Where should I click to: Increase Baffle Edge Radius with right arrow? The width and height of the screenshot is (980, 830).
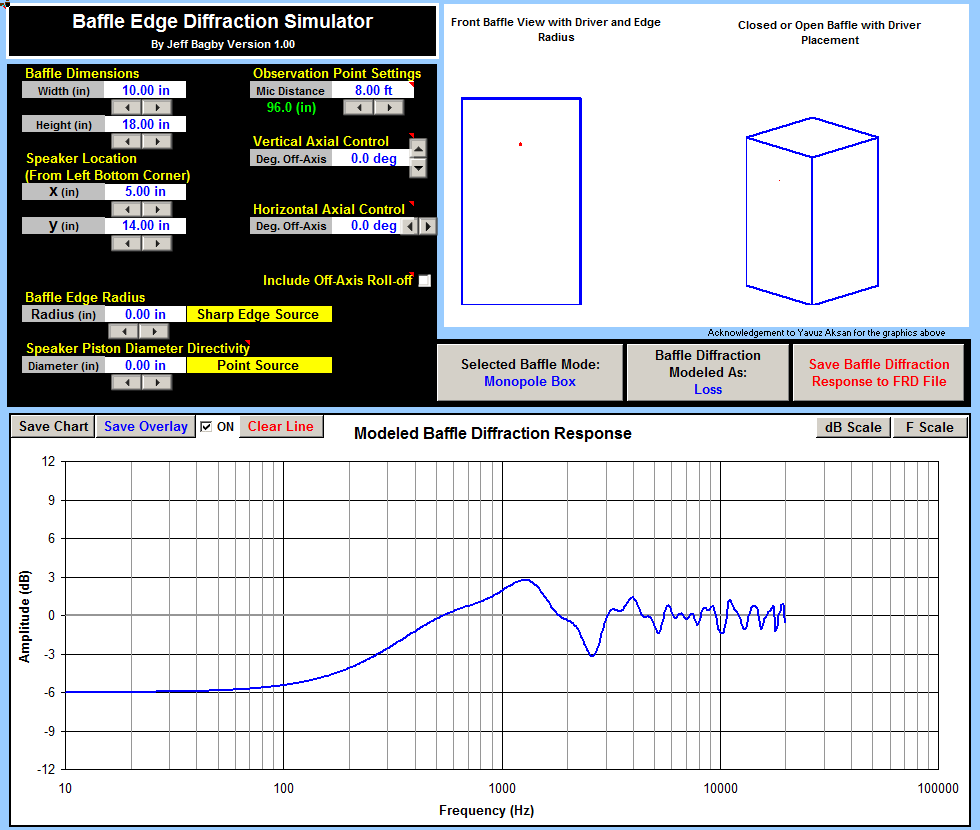tap(155, 331)
